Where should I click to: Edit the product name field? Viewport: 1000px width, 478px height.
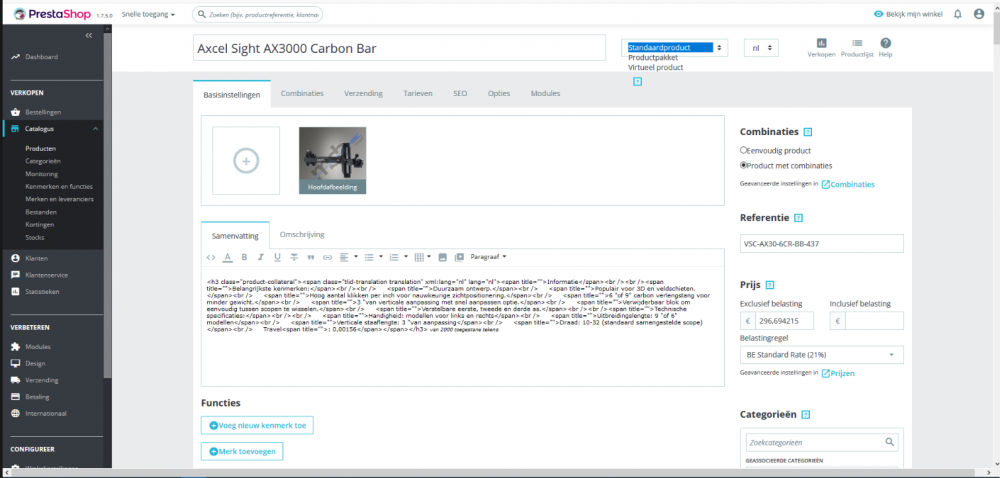coord(399,48)
